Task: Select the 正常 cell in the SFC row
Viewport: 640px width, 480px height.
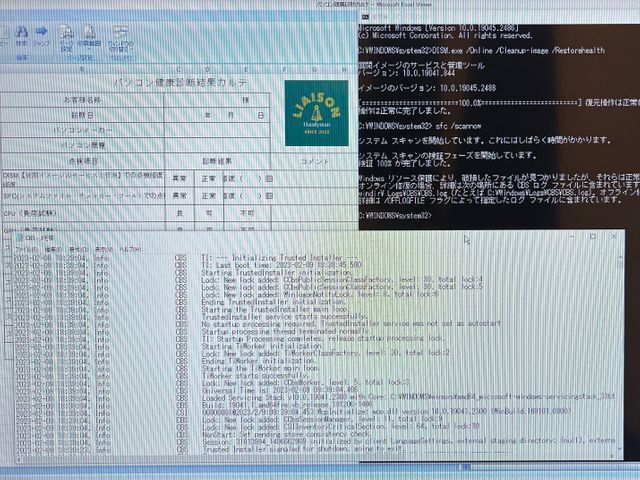Action: (x=209, y=195)
